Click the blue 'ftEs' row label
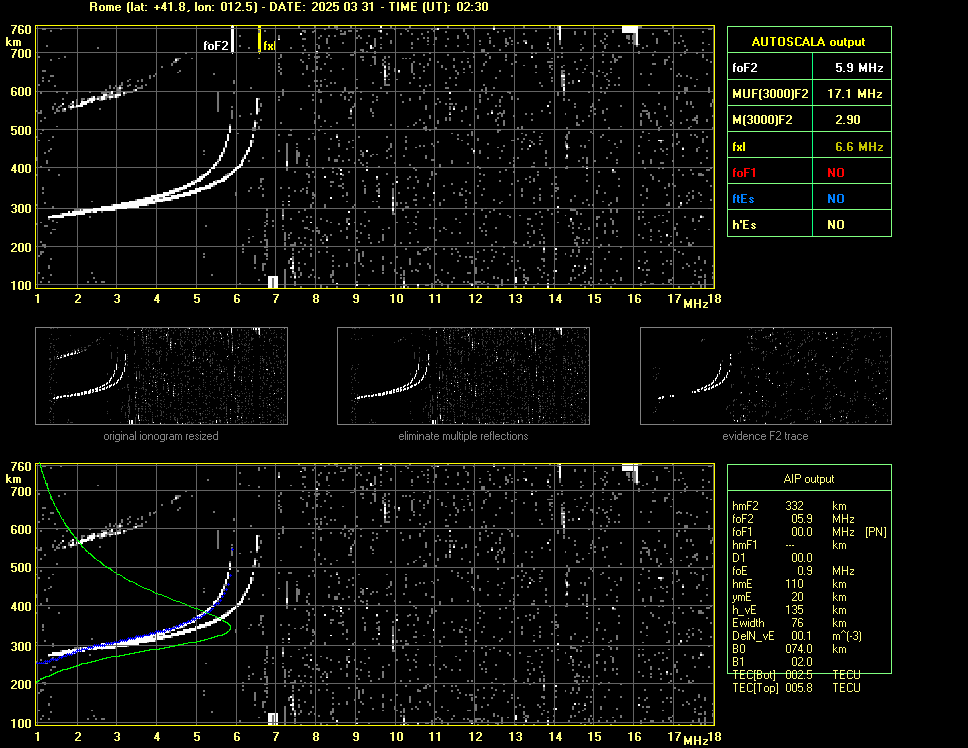Viewport: 968px width, 748px height. tap(743, 199)
